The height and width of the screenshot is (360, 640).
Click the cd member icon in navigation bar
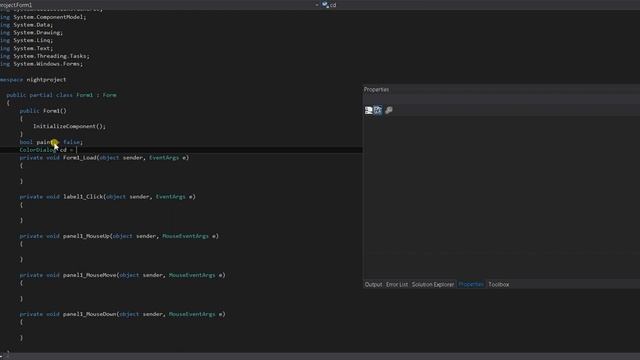[x=325, y=5]
